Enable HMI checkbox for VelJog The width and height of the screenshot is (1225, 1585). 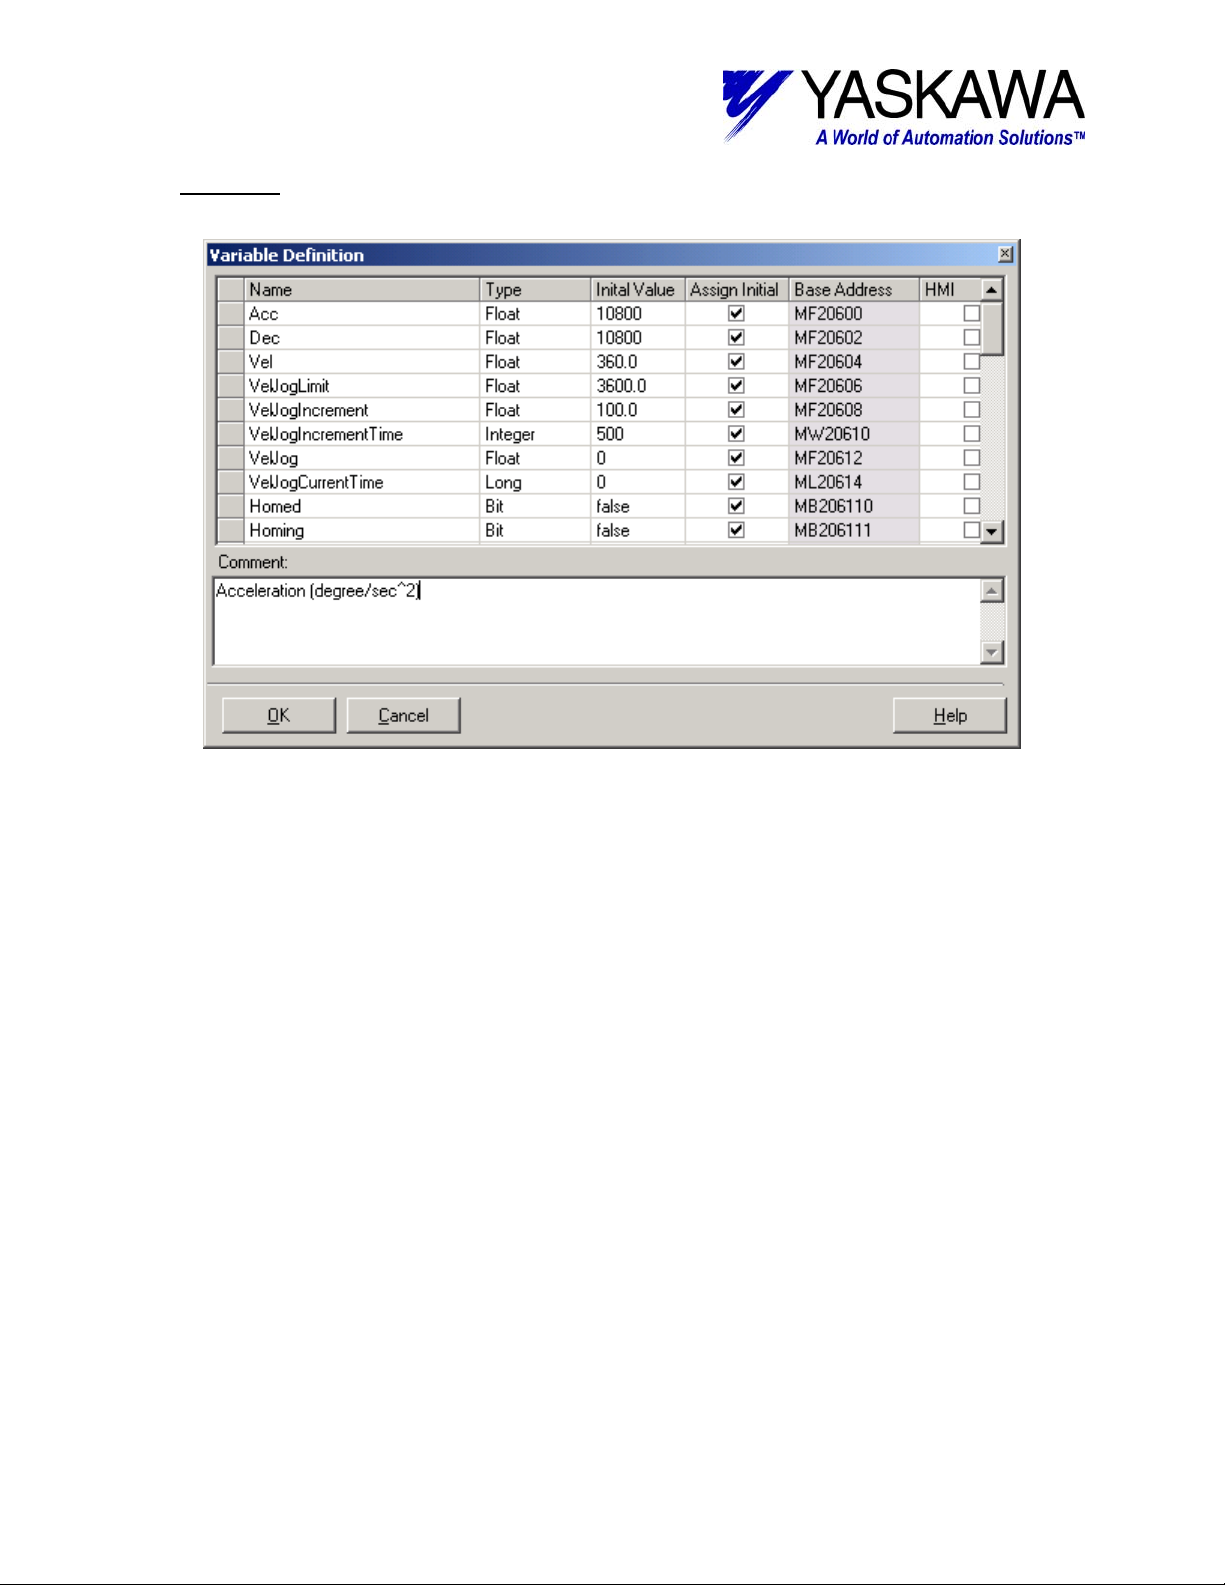971,457
